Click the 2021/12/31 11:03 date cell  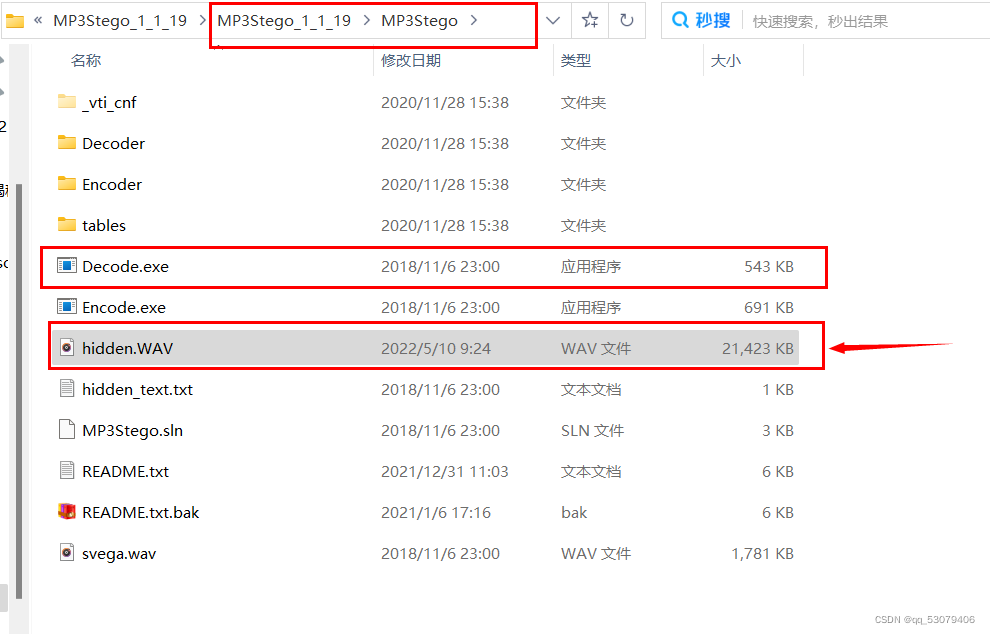coord(444,472)
